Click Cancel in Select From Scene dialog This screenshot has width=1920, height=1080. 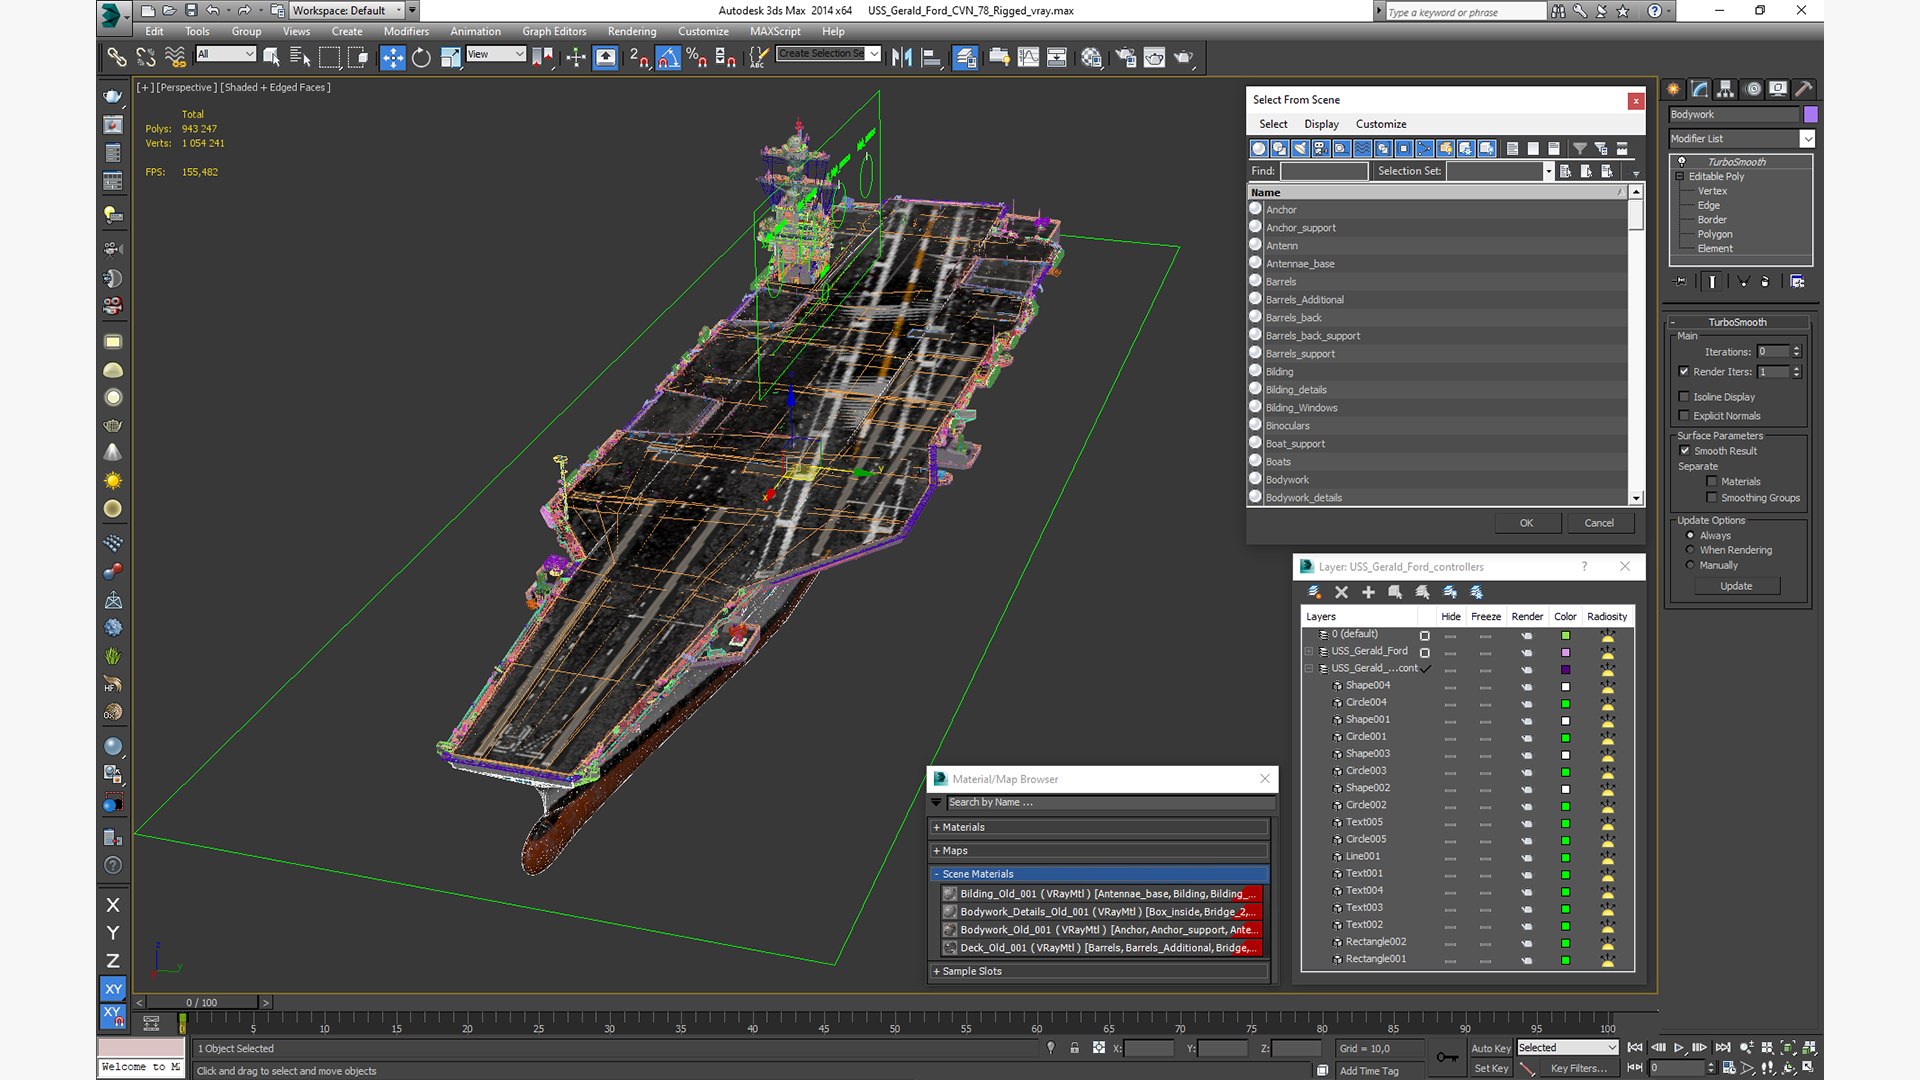(x=1598, y=523)
